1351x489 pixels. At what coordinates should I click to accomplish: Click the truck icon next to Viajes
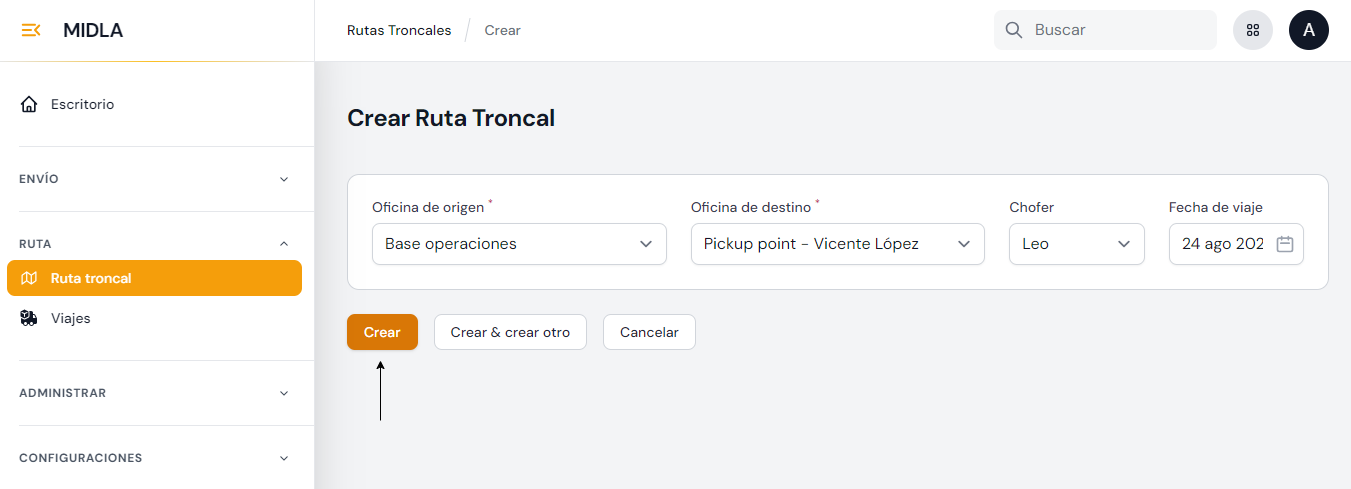pos(29,318)
